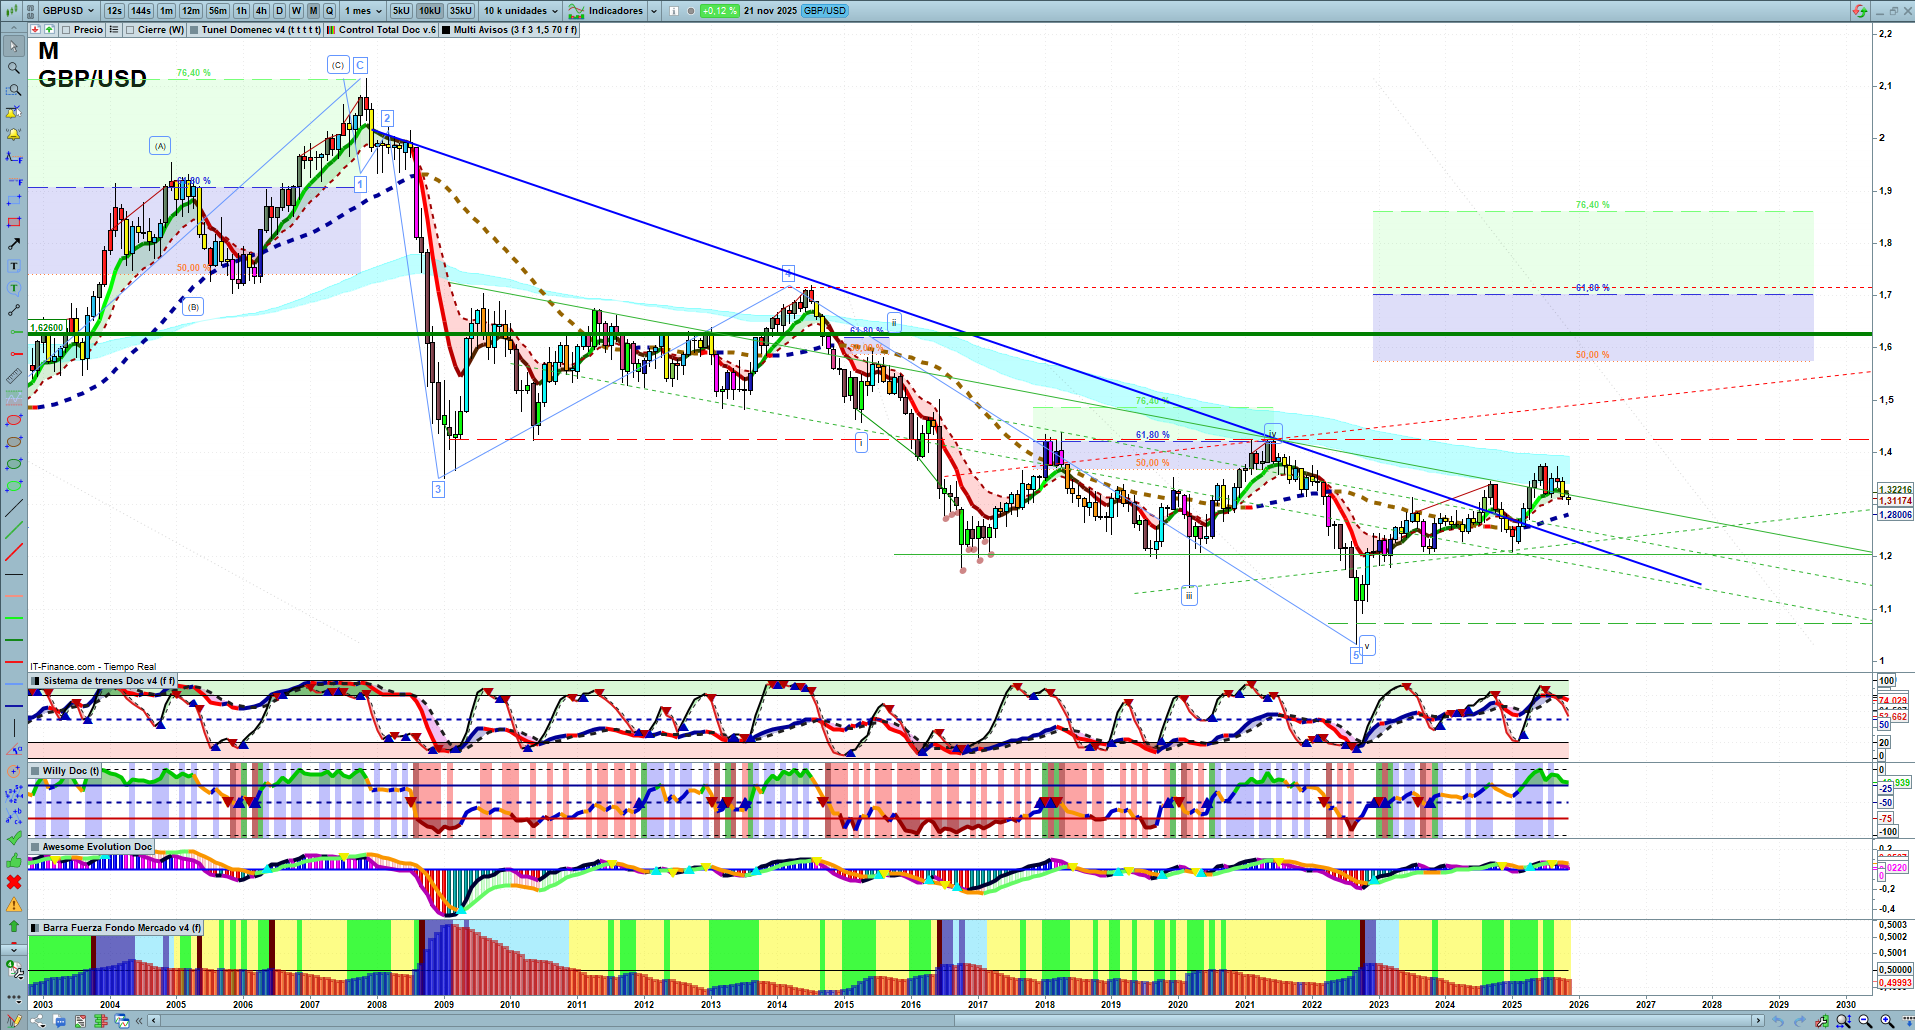Choose the red diagonal line tool
1915x1030 pixels.
[x=14, y=552]
